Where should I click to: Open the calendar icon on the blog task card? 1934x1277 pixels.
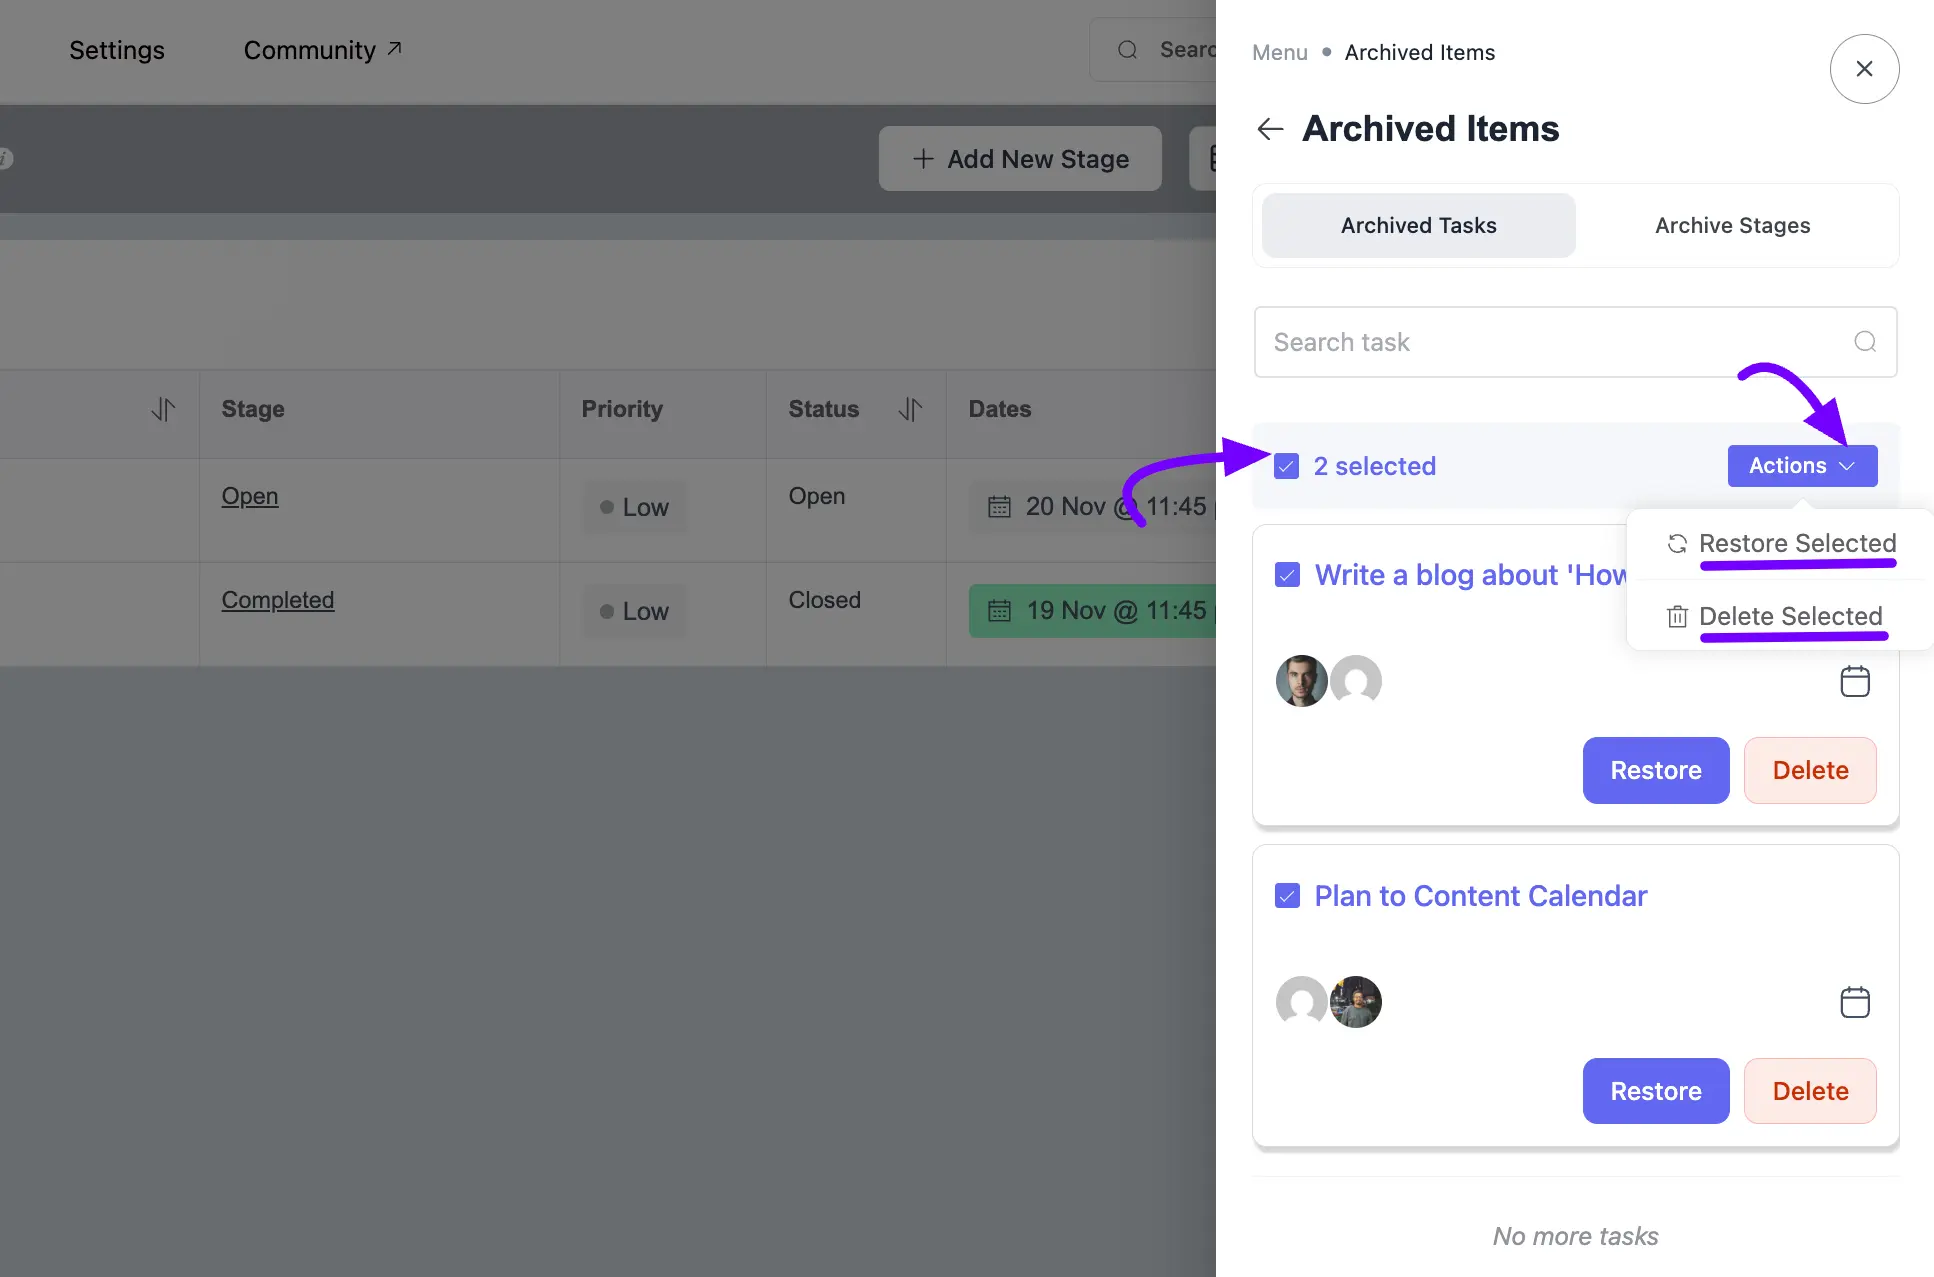1855,681
